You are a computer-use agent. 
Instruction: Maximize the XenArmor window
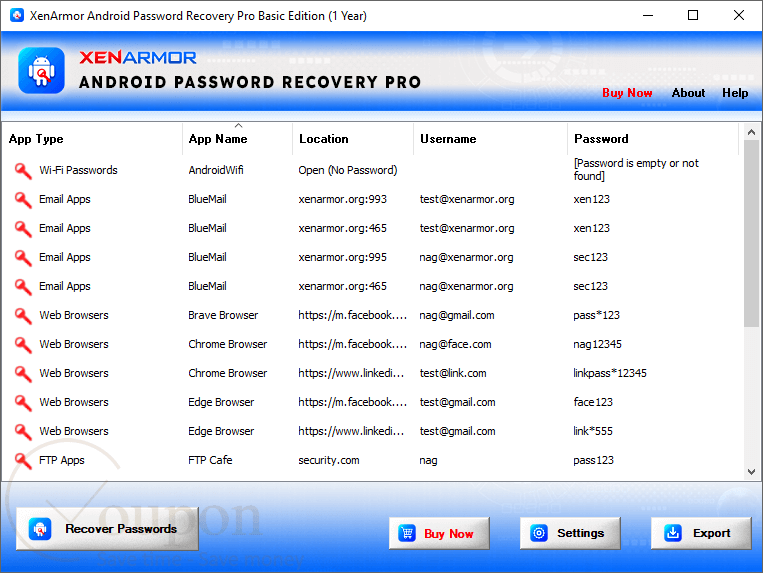692,16
